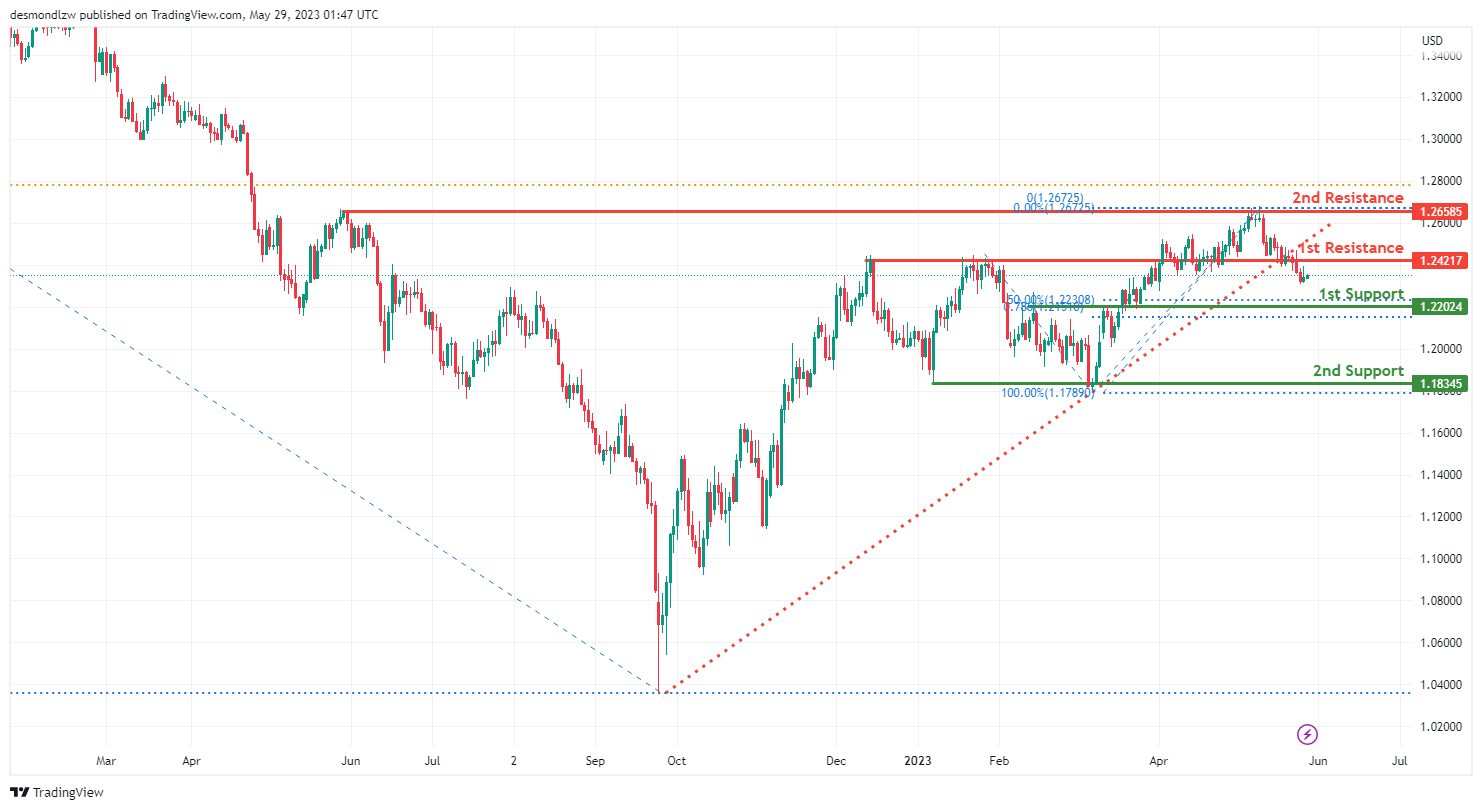Click the Sep label on time axis
This screenshot has height=810, width=1482.
594,761
